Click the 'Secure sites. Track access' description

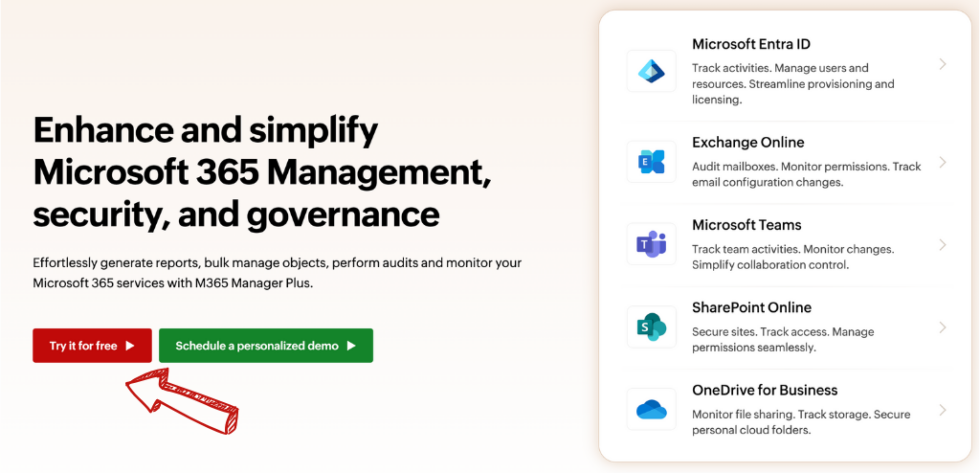[783, 339]
